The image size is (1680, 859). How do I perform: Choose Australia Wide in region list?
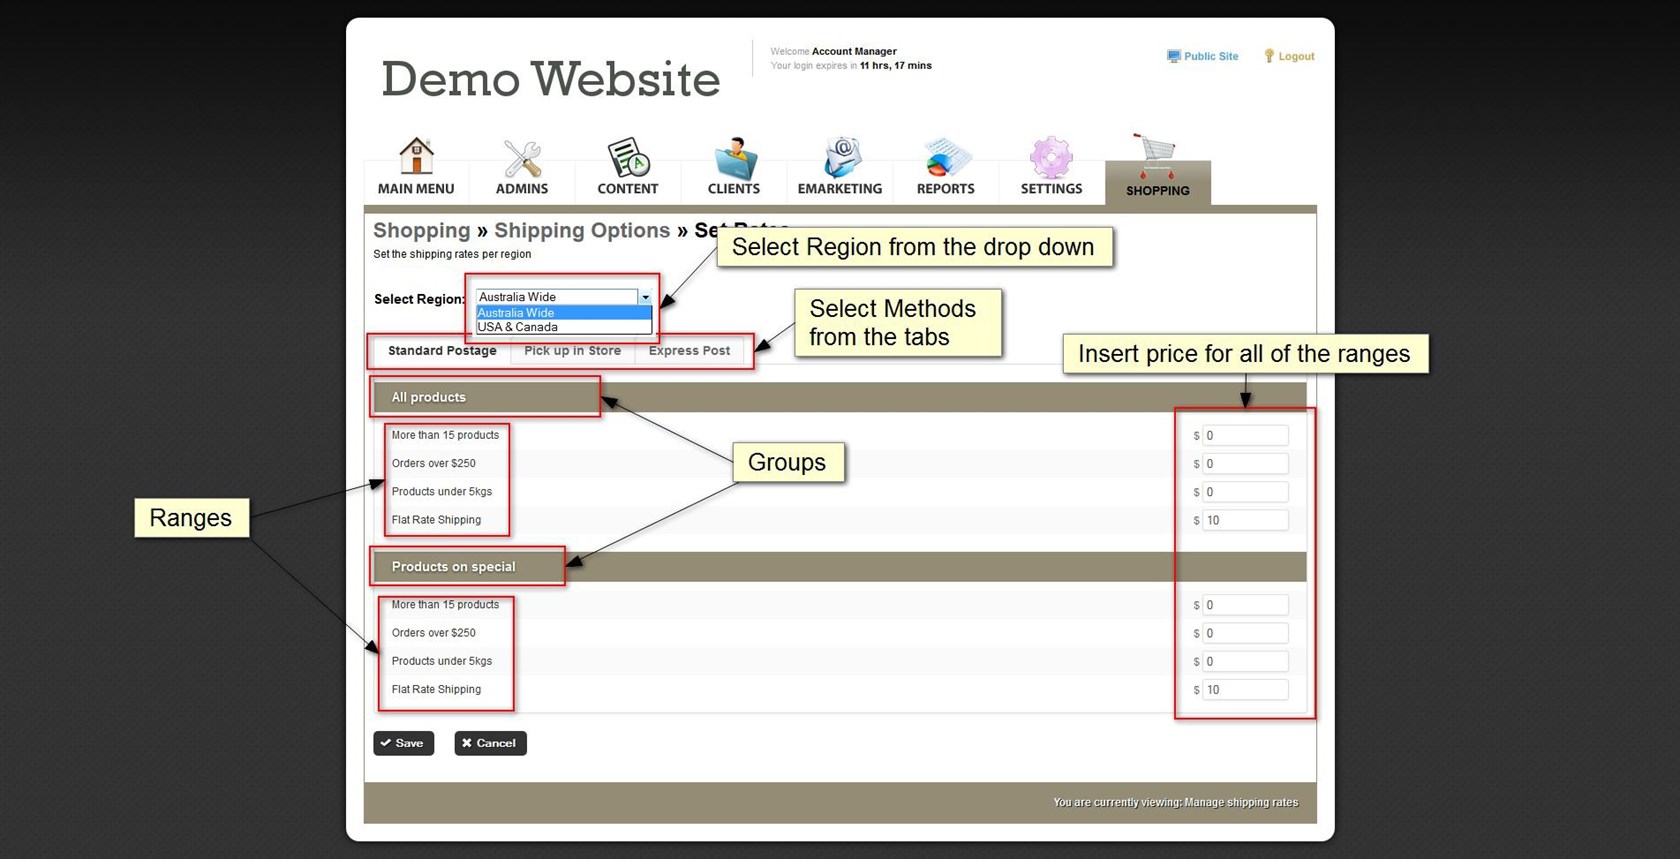(563, 313)
